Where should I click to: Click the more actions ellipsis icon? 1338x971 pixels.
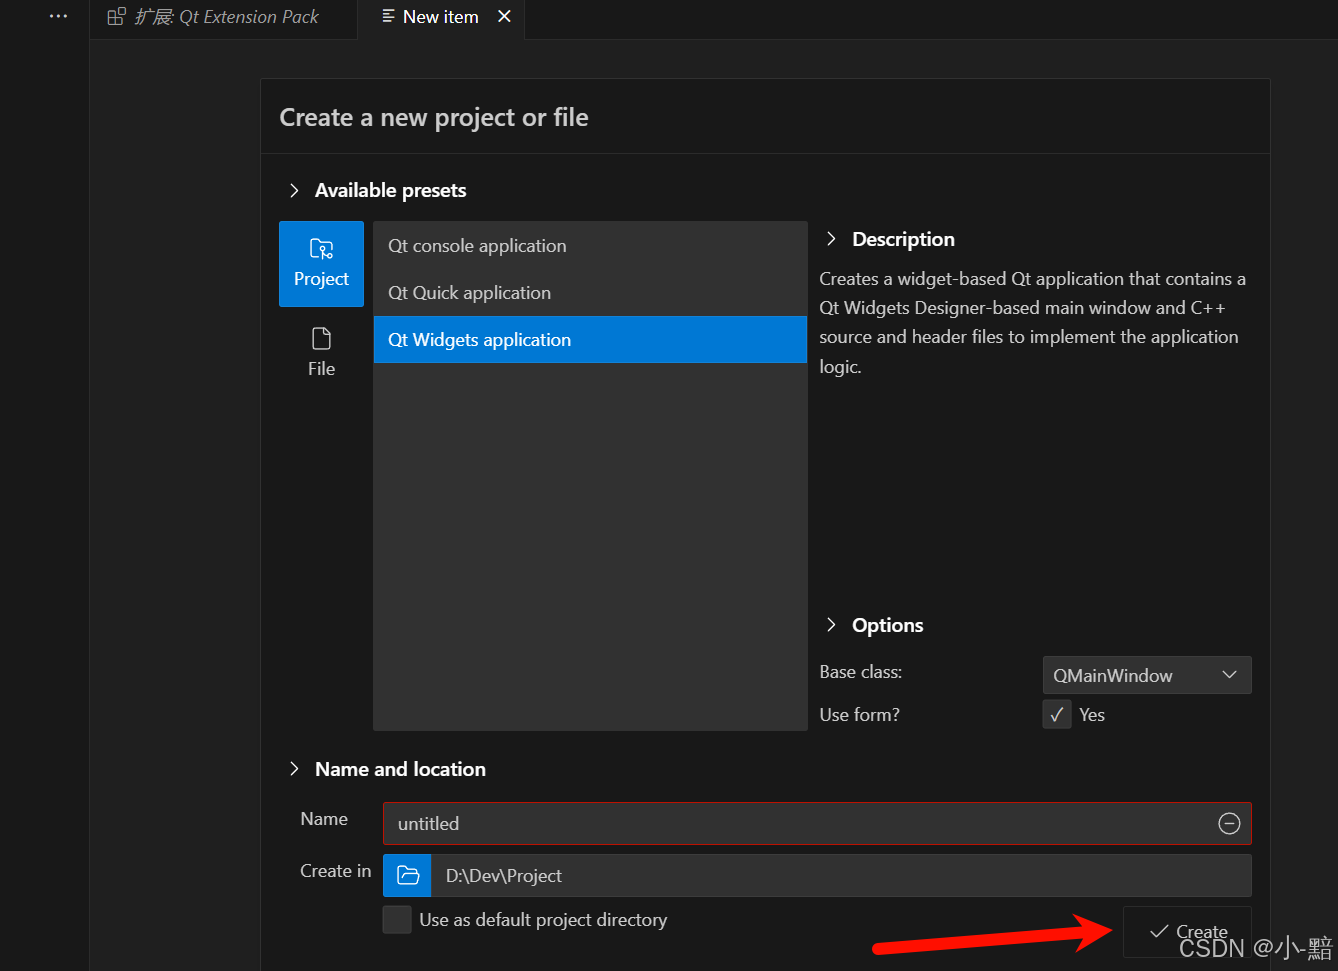click(x=59, y=16)
